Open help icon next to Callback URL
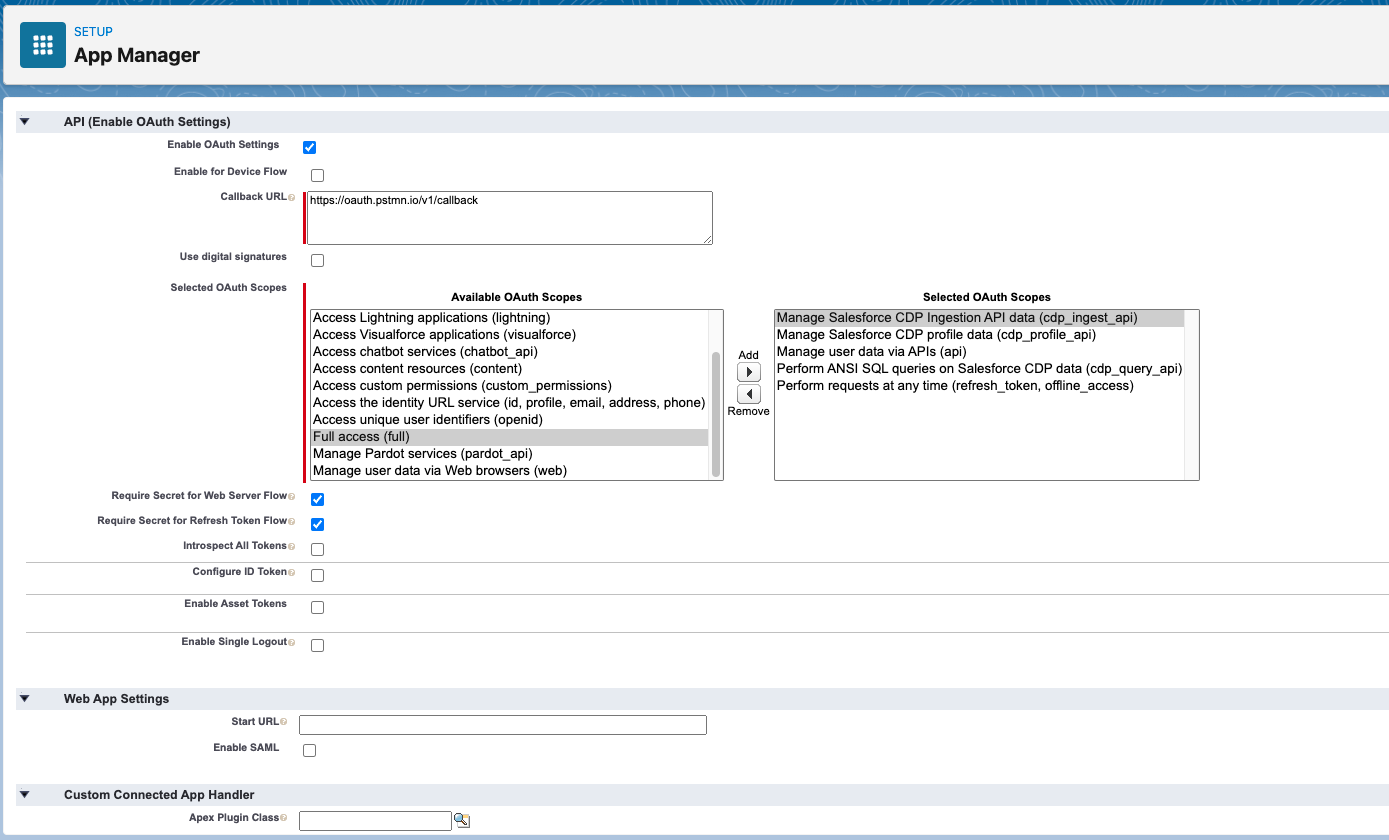 (292, 198)
